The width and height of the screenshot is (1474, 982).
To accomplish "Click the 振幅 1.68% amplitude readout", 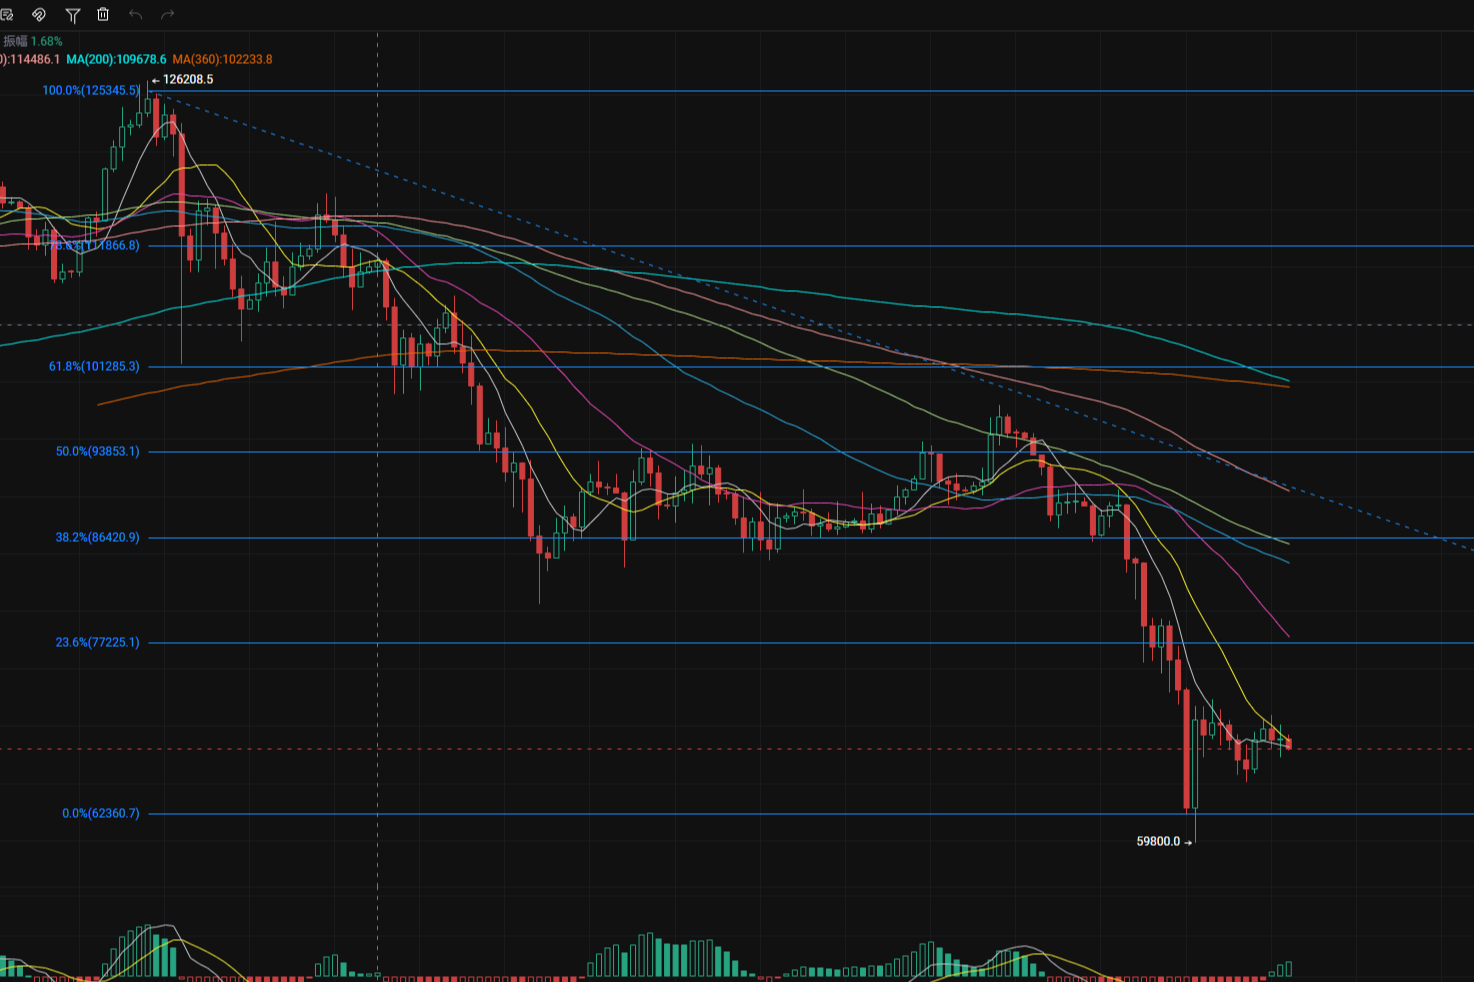I will pyautogui.click(x=33, y=42).
